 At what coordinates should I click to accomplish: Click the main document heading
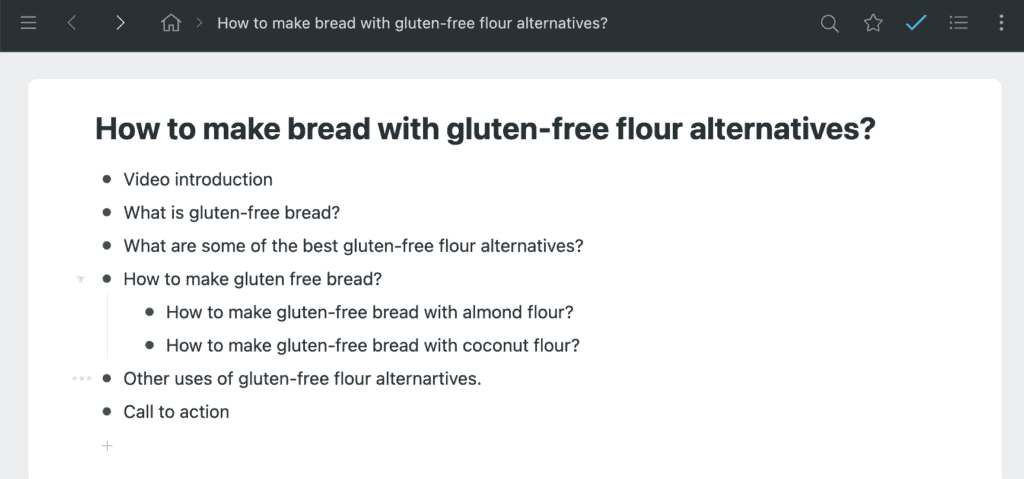coord(485,129)
